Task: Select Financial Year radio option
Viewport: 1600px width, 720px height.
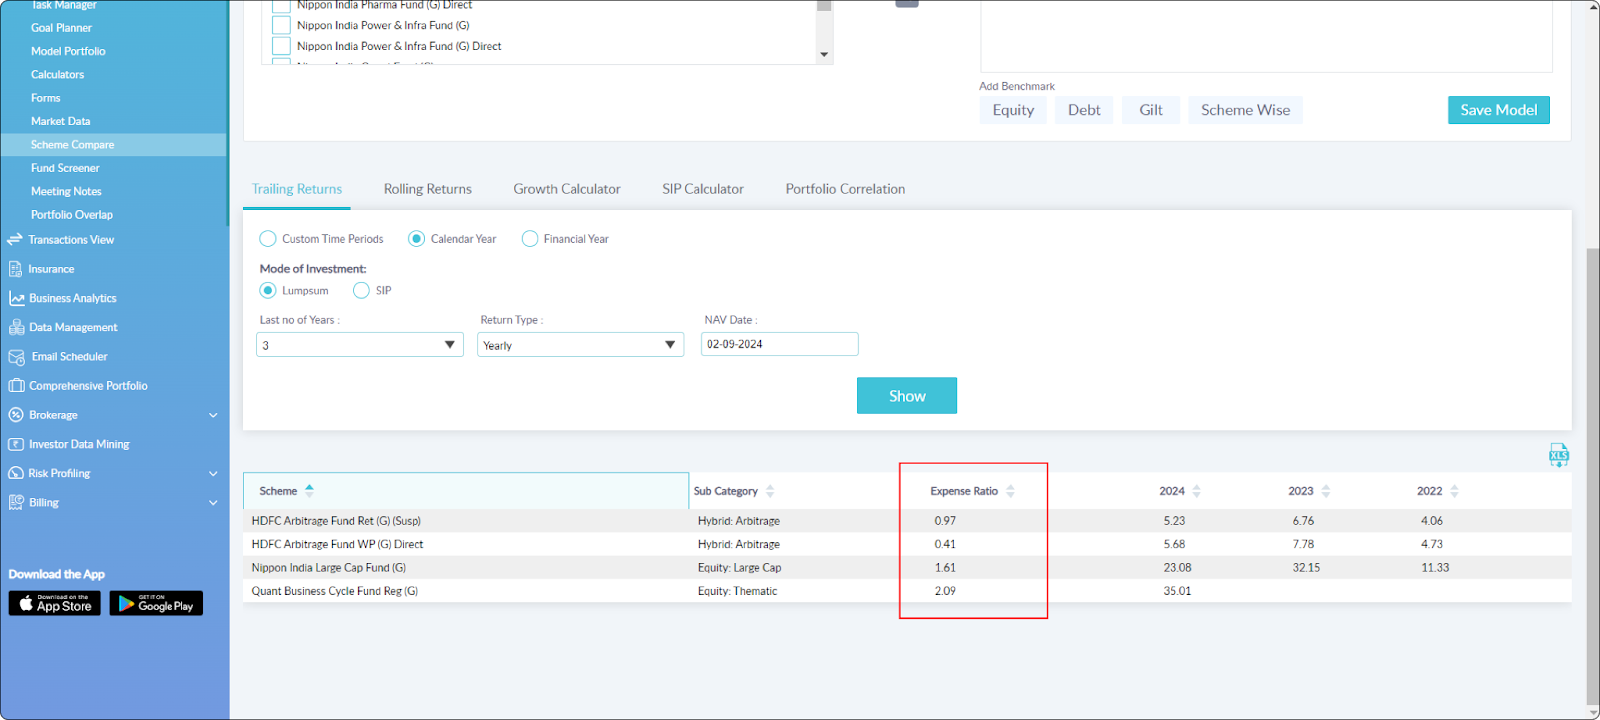Action: [x=530, y=239]
